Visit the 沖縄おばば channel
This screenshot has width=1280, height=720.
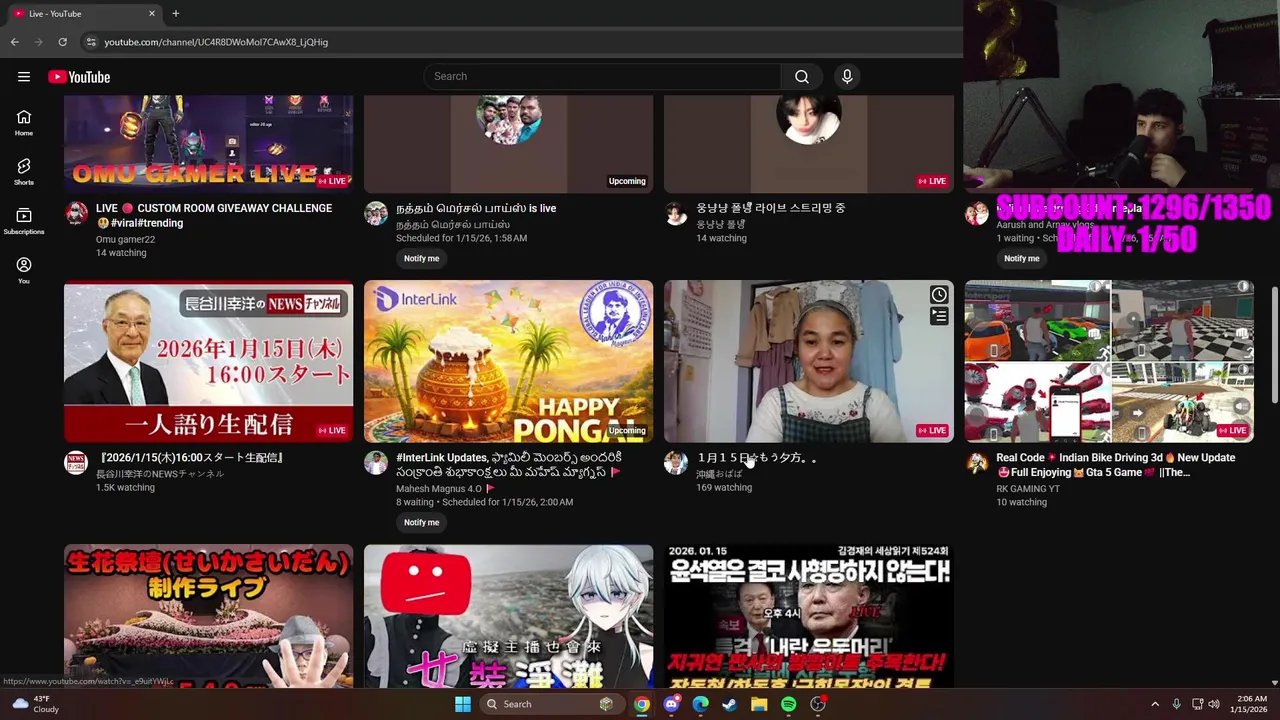tap(719, 473)
